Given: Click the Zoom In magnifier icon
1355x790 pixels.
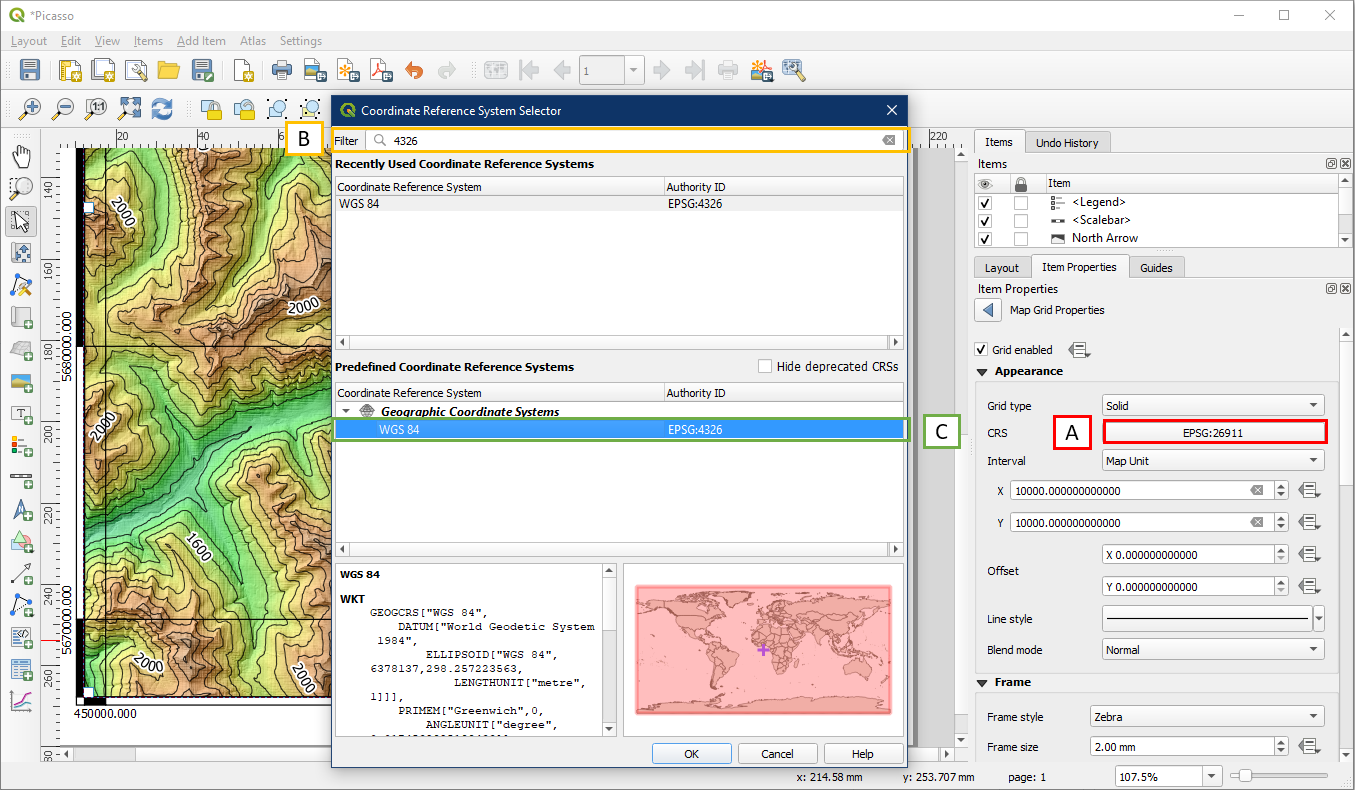Looking at the screenshot, I should (x=30, y=108).
